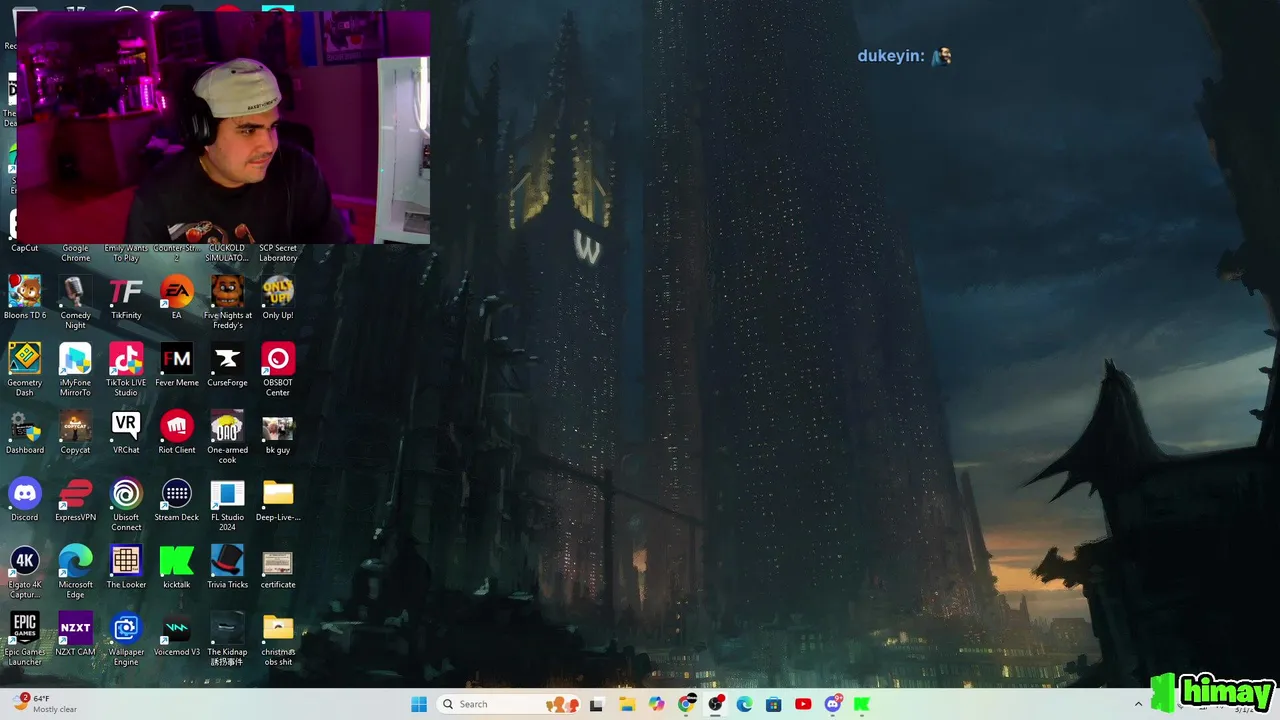Screen dimensions: 1280x720
Task: Switch to Discord on the taskbar
Action: (833, 704)
